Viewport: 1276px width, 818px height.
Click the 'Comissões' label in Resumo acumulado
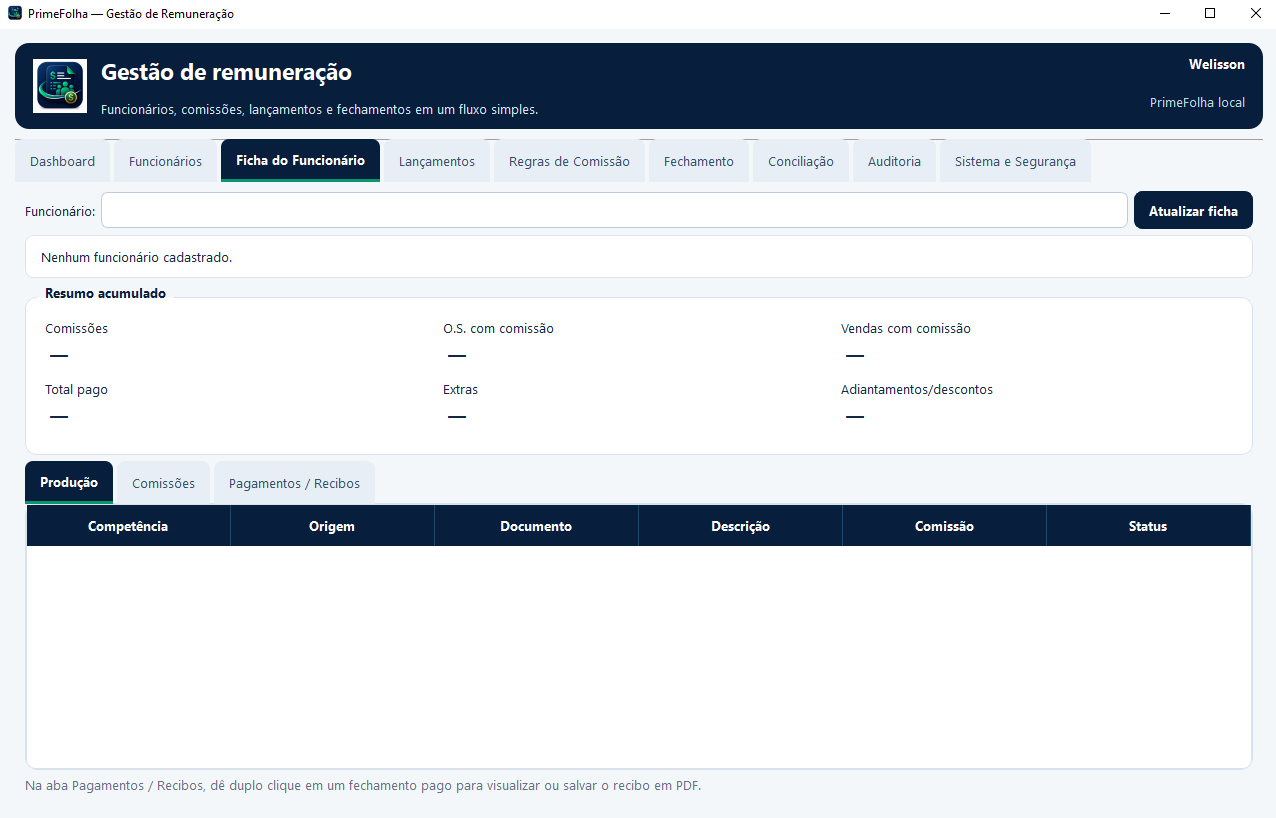pyautogui.click(x=76, y=328)
